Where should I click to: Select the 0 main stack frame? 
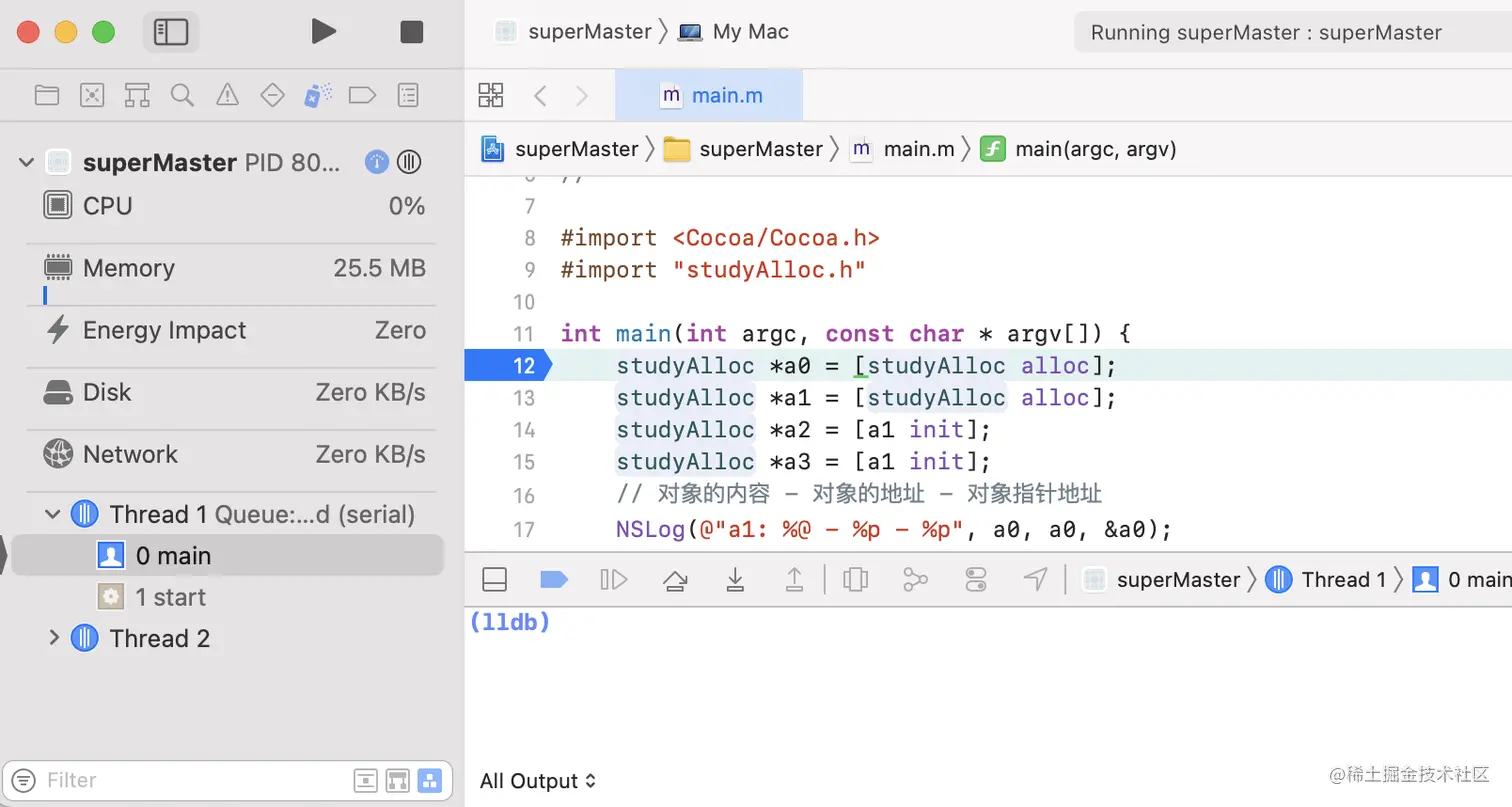[x=228, y=556]
